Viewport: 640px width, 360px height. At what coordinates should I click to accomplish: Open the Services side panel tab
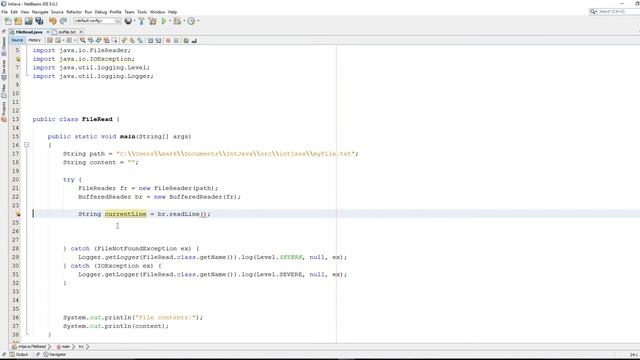pyautogui.click(x=4, y=69)
